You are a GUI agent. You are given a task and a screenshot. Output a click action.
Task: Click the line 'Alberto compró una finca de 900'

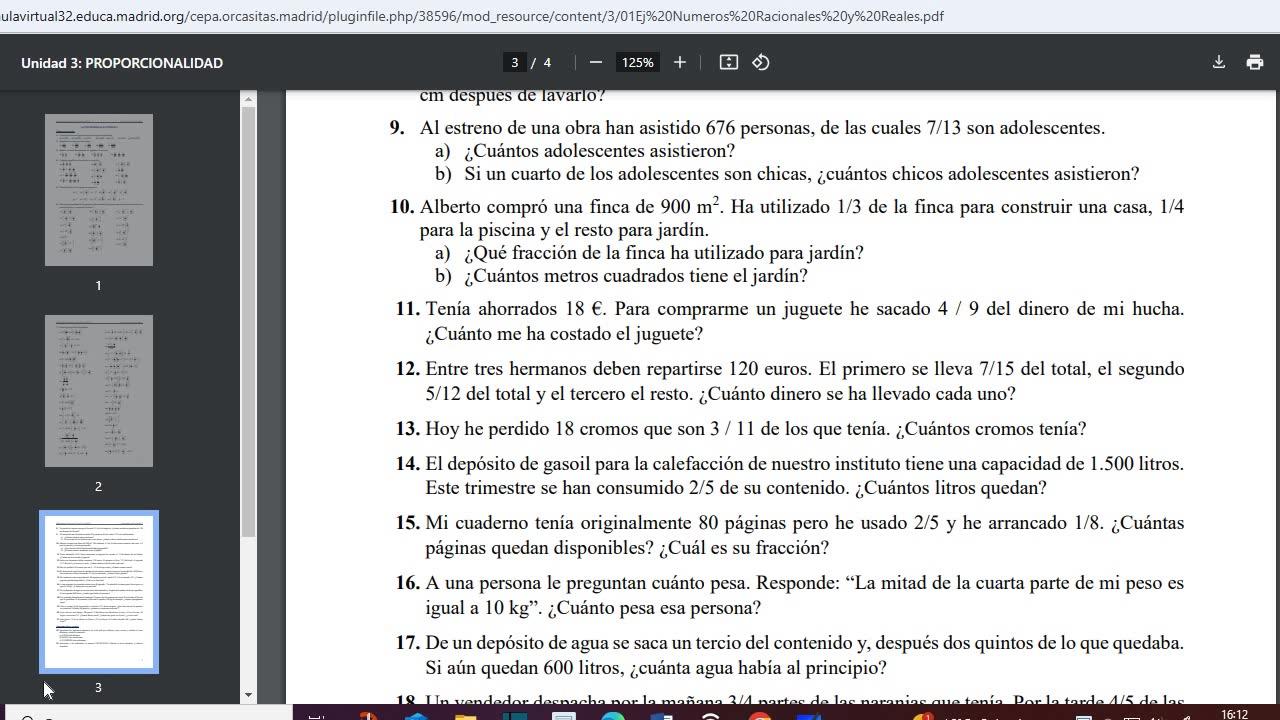click(802, 207)
